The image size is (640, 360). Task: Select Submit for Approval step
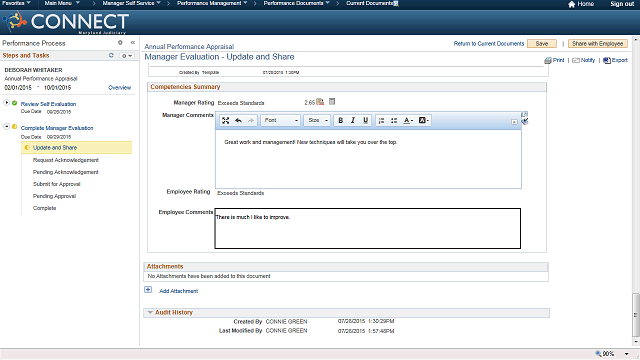(57, 184)
